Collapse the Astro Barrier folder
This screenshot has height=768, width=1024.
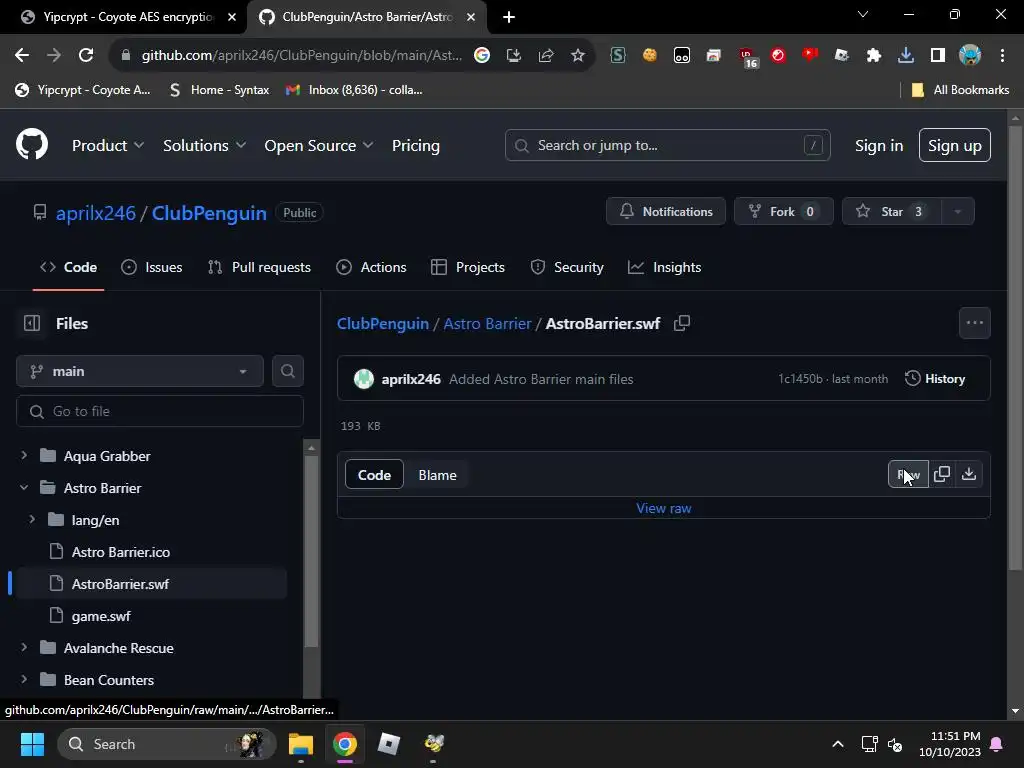coord(24,487)
